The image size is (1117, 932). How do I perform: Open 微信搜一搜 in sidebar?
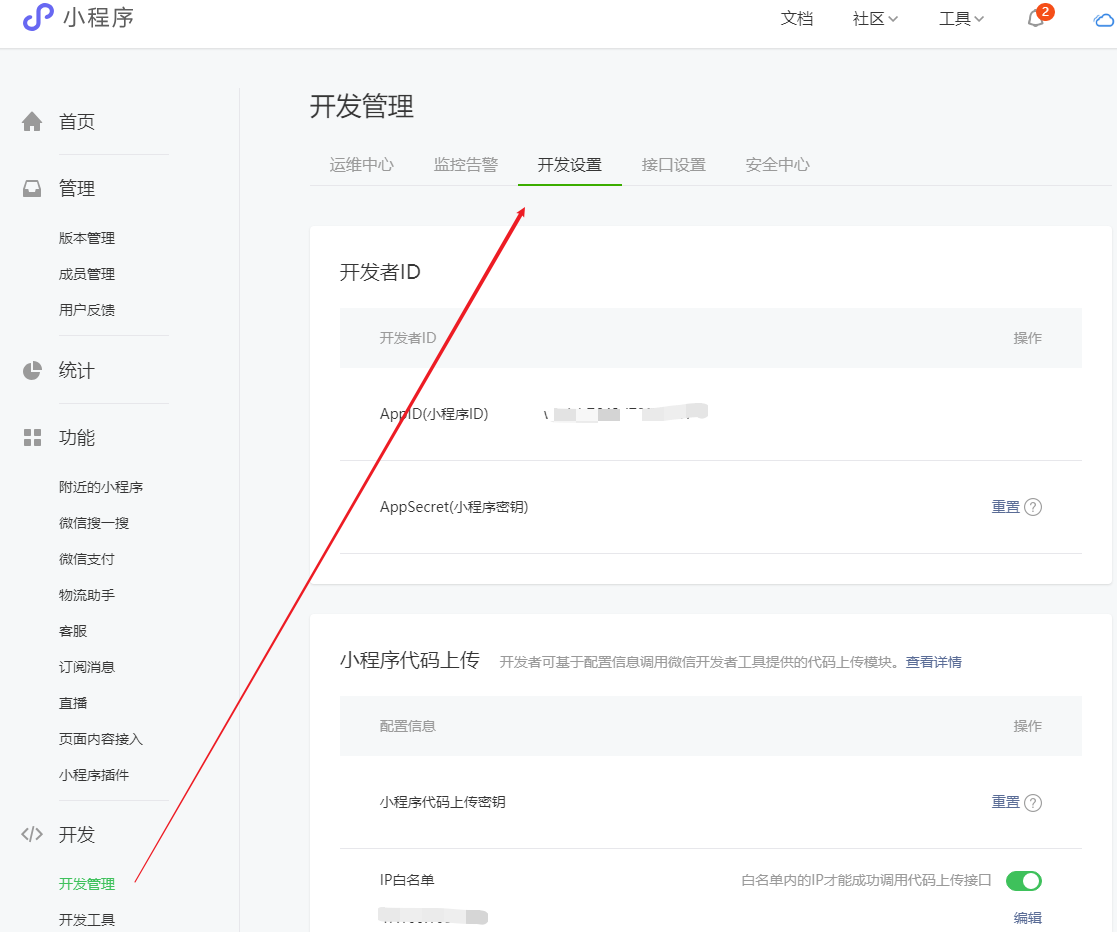tap(94, 523)
